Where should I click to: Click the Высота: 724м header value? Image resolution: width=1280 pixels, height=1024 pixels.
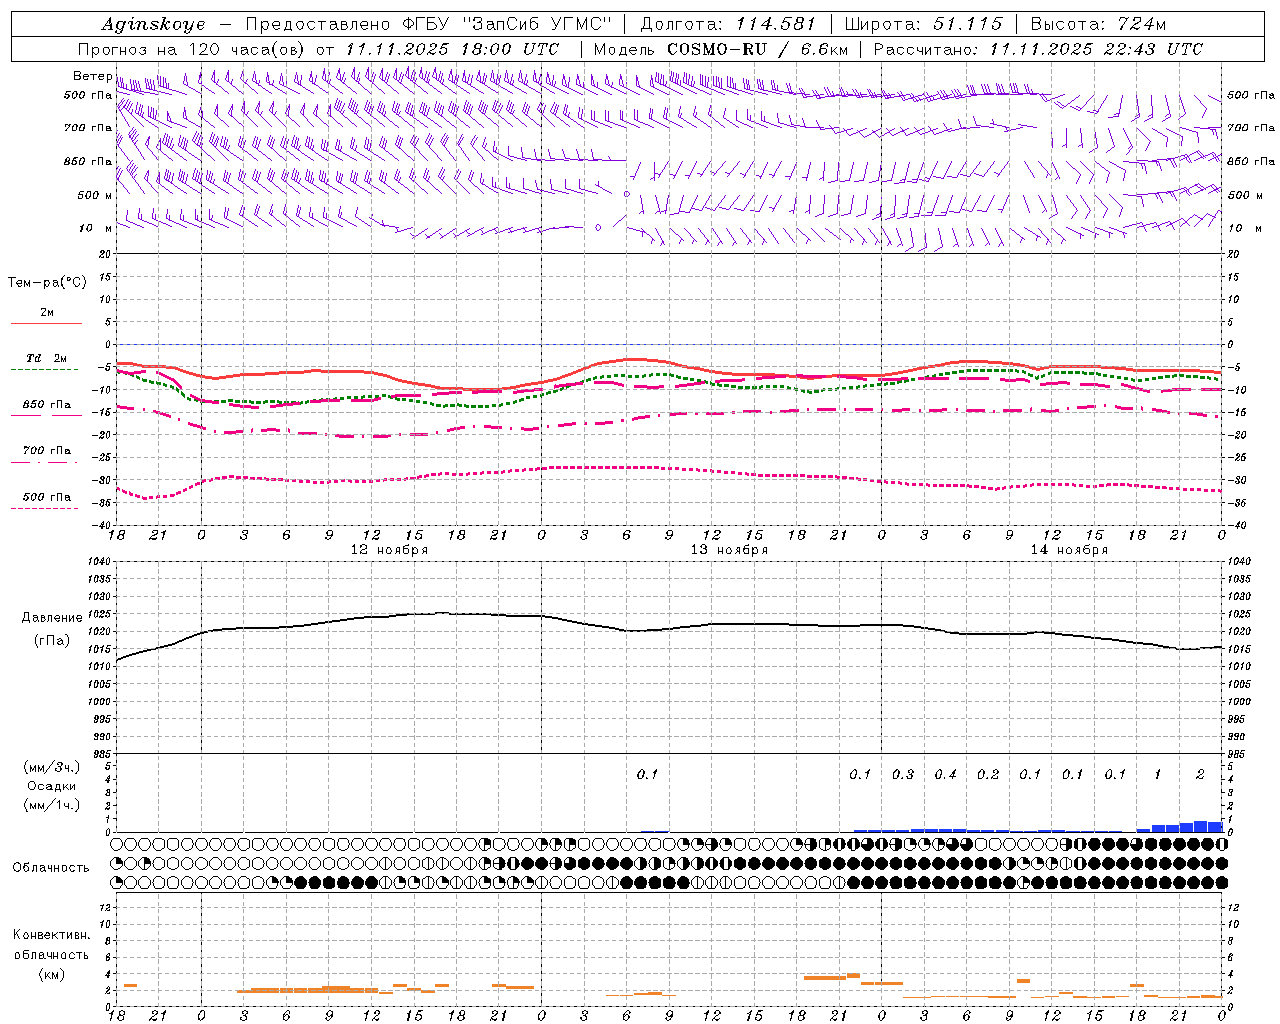pos(1098,24)
